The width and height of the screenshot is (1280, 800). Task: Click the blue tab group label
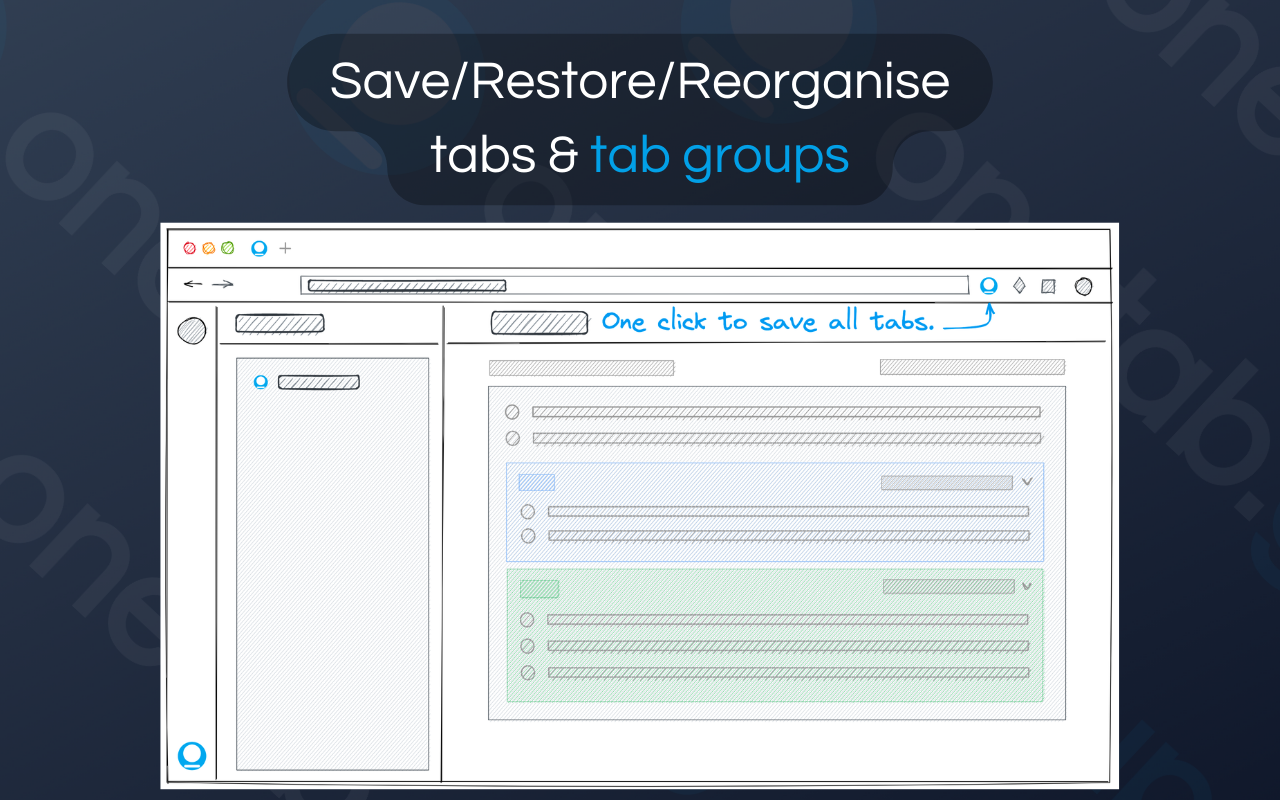click(x=536, y=482)
